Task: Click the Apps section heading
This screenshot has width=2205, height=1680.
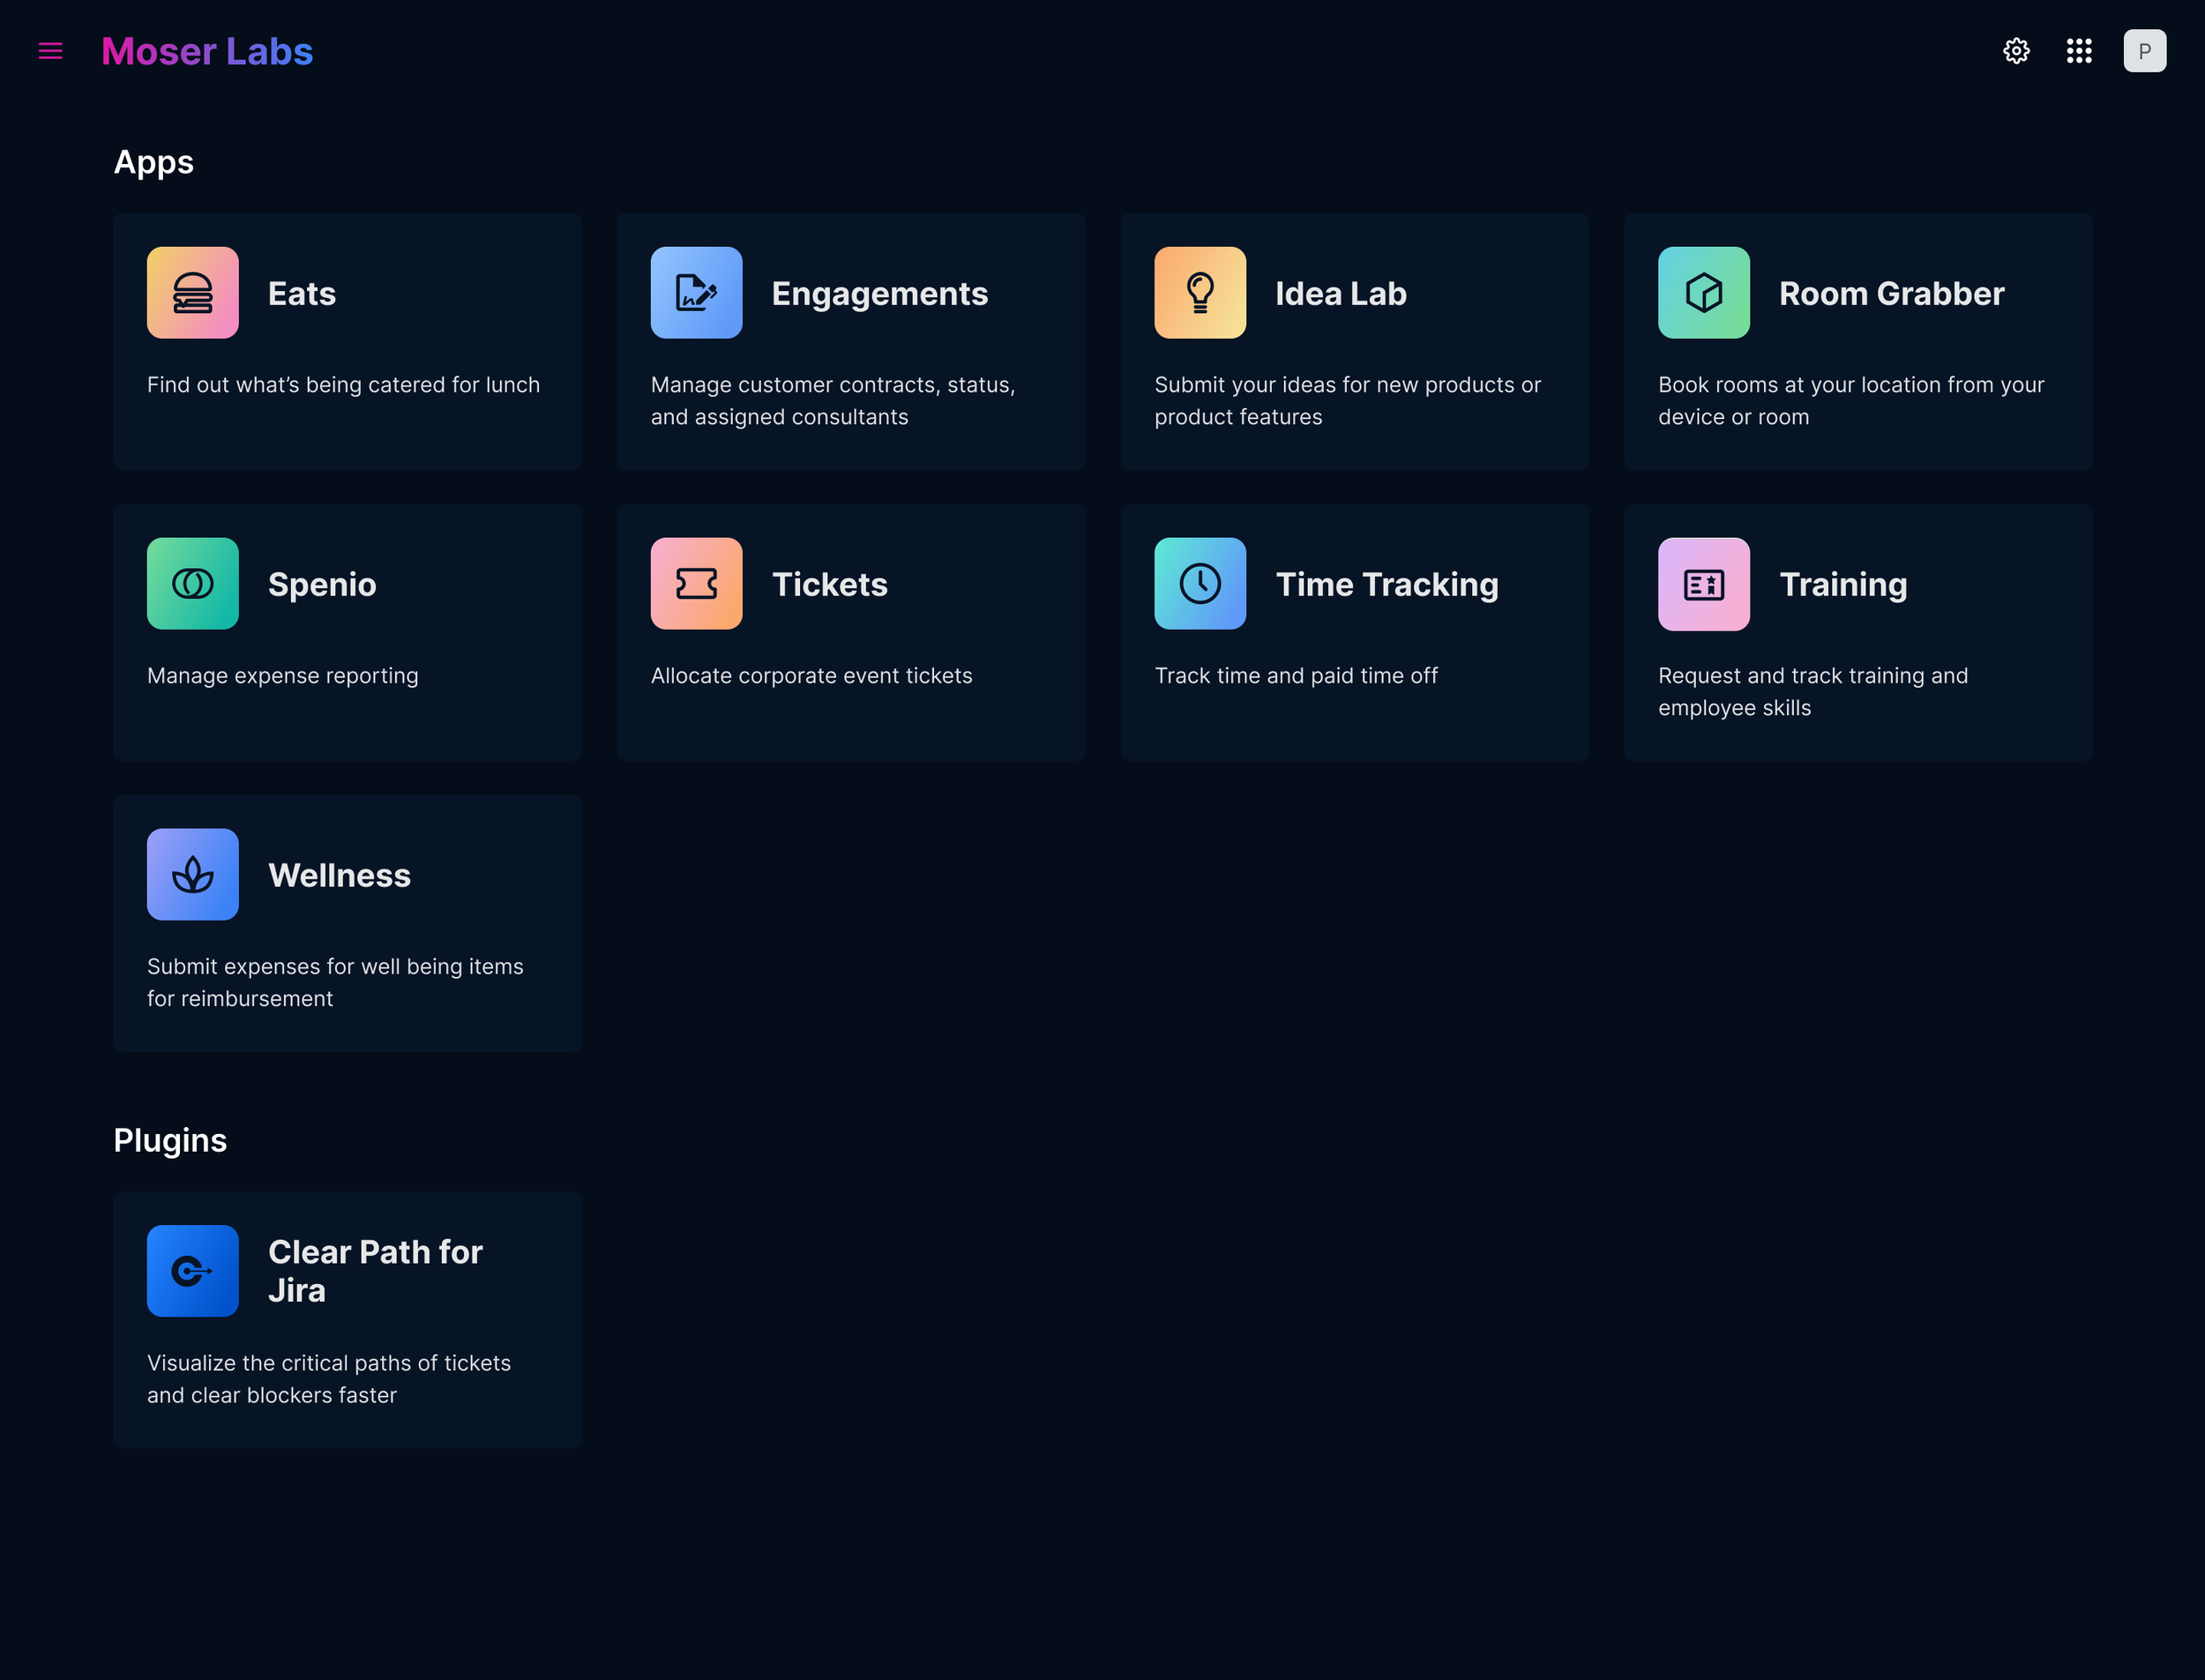Action: 154,162
